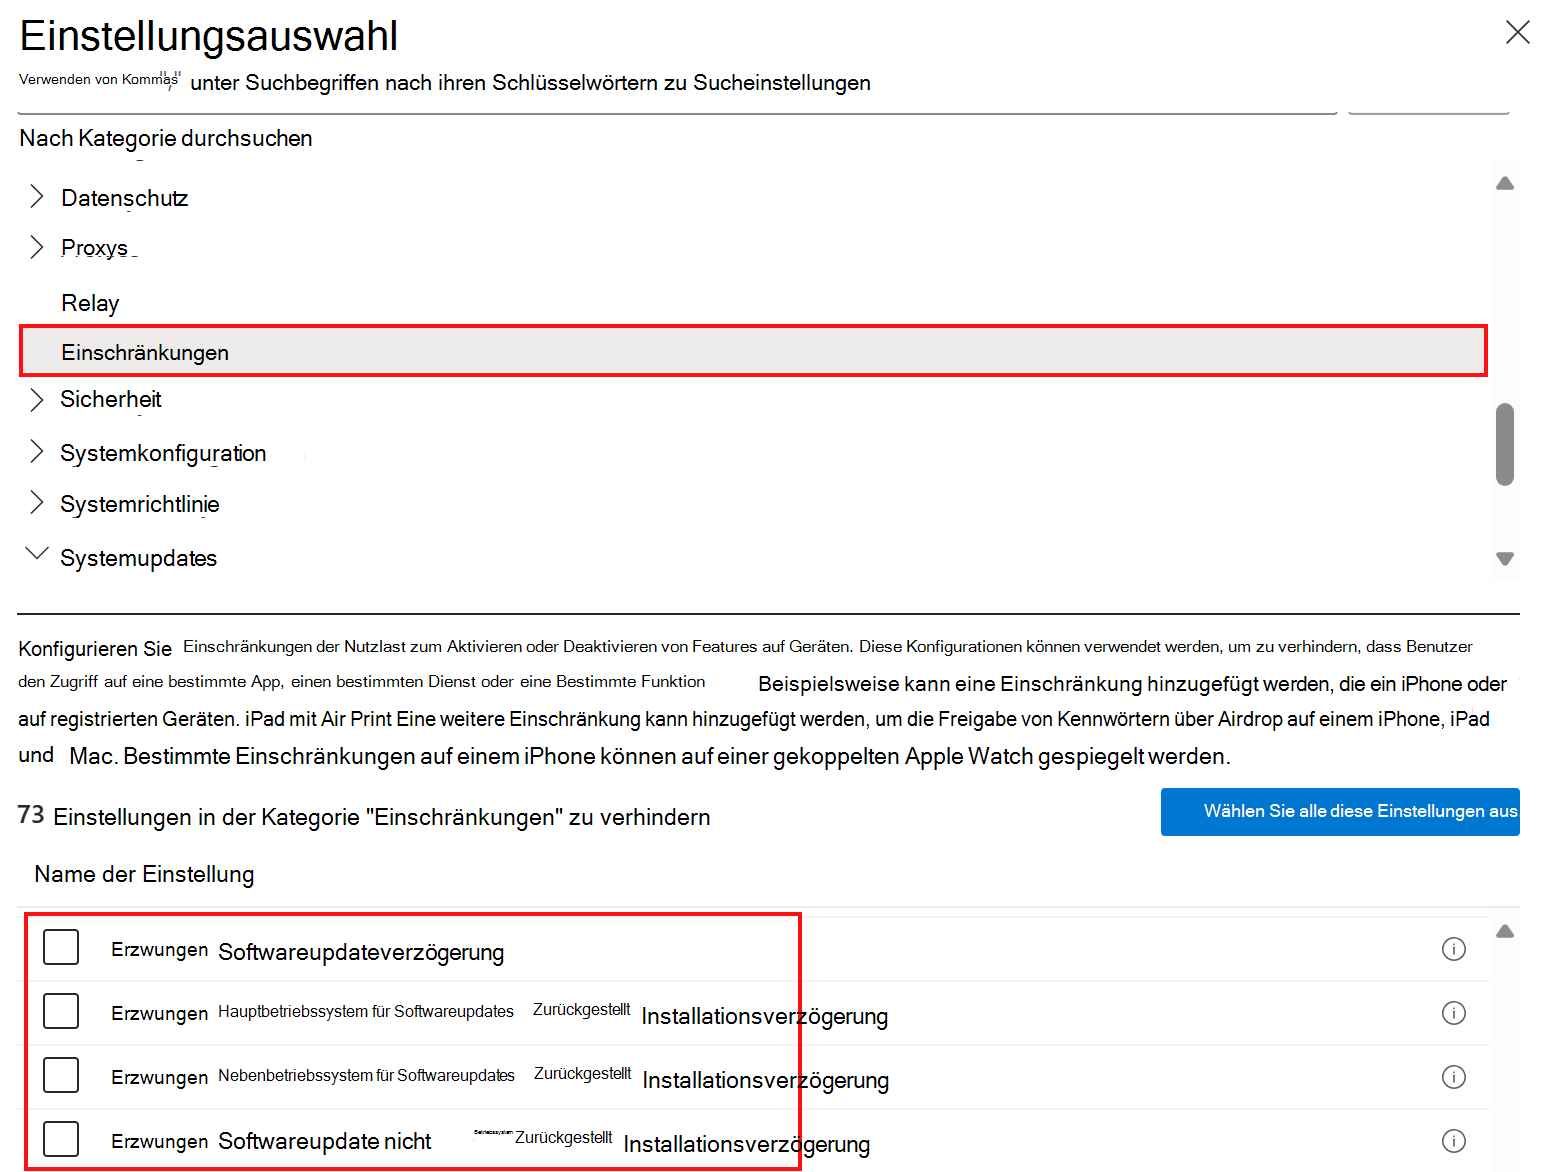Click the 'Name der Einstellung' column header
Image resolution: width=1542 pixels, height=1172 pixels.
click(144, 874)
